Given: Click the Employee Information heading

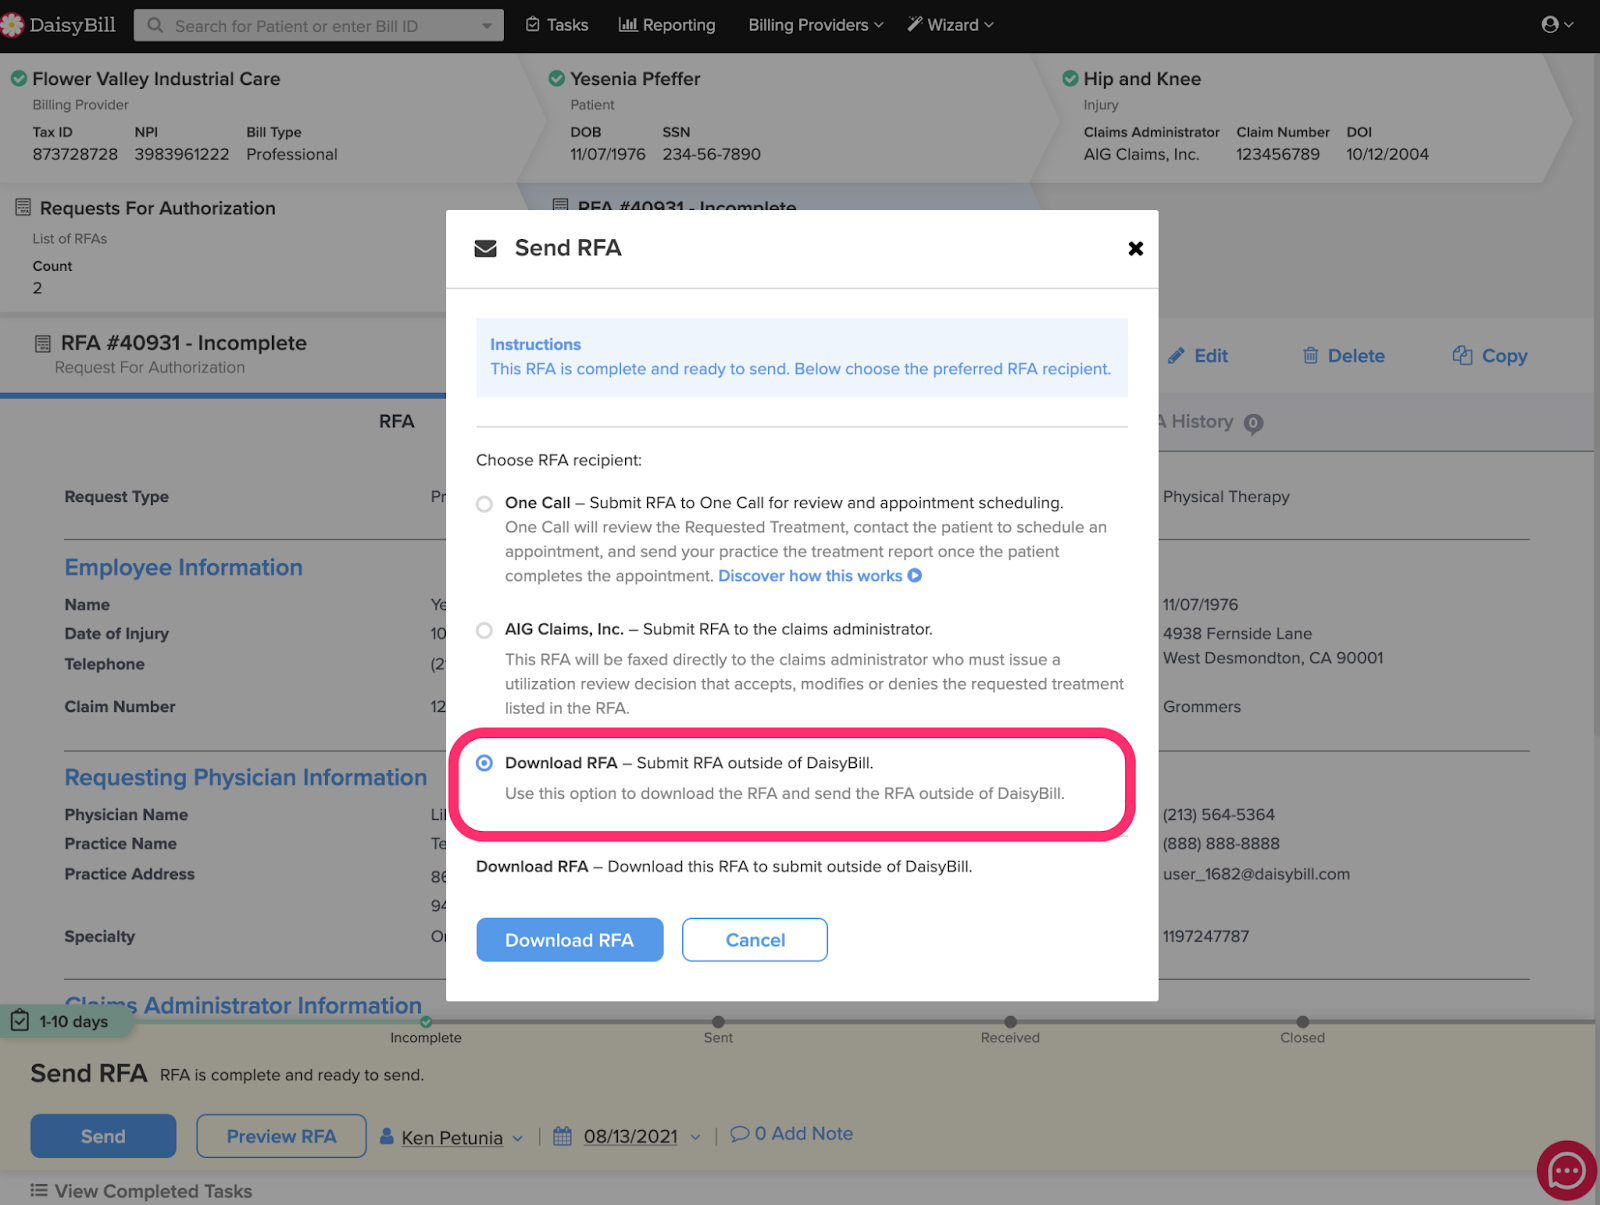Looking at the screenshot, I should (x=184, y=567).
